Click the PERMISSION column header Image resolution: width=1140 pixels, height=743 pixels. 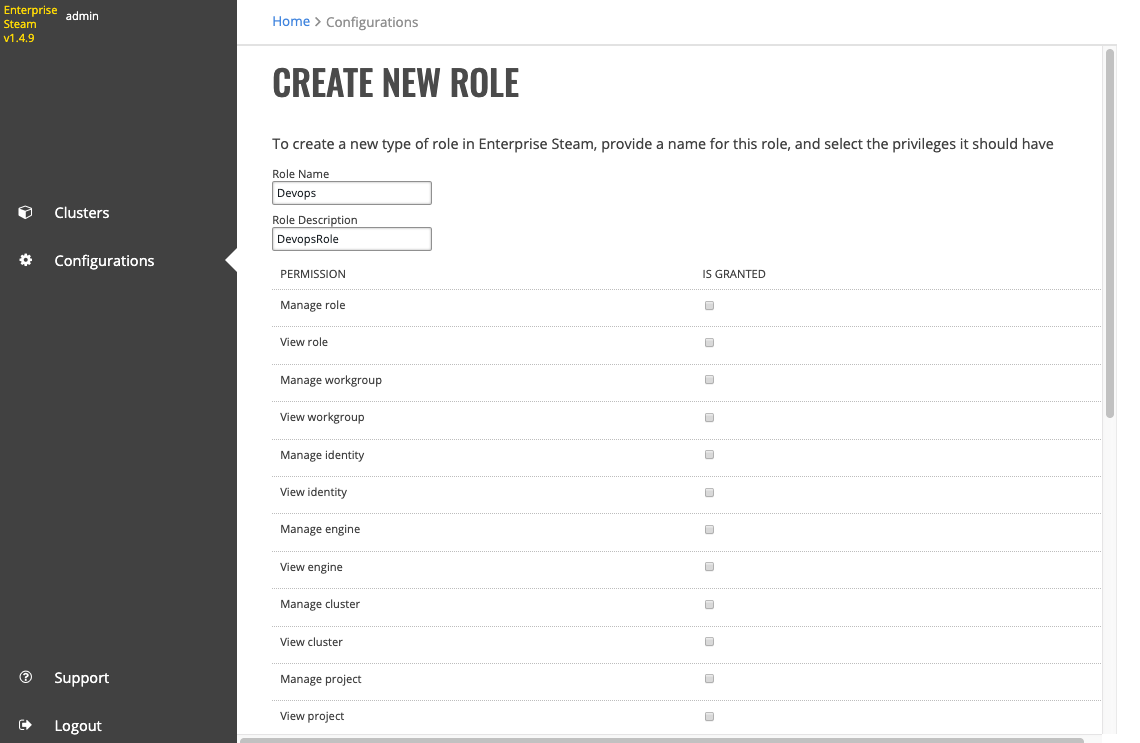coord(313,274)
